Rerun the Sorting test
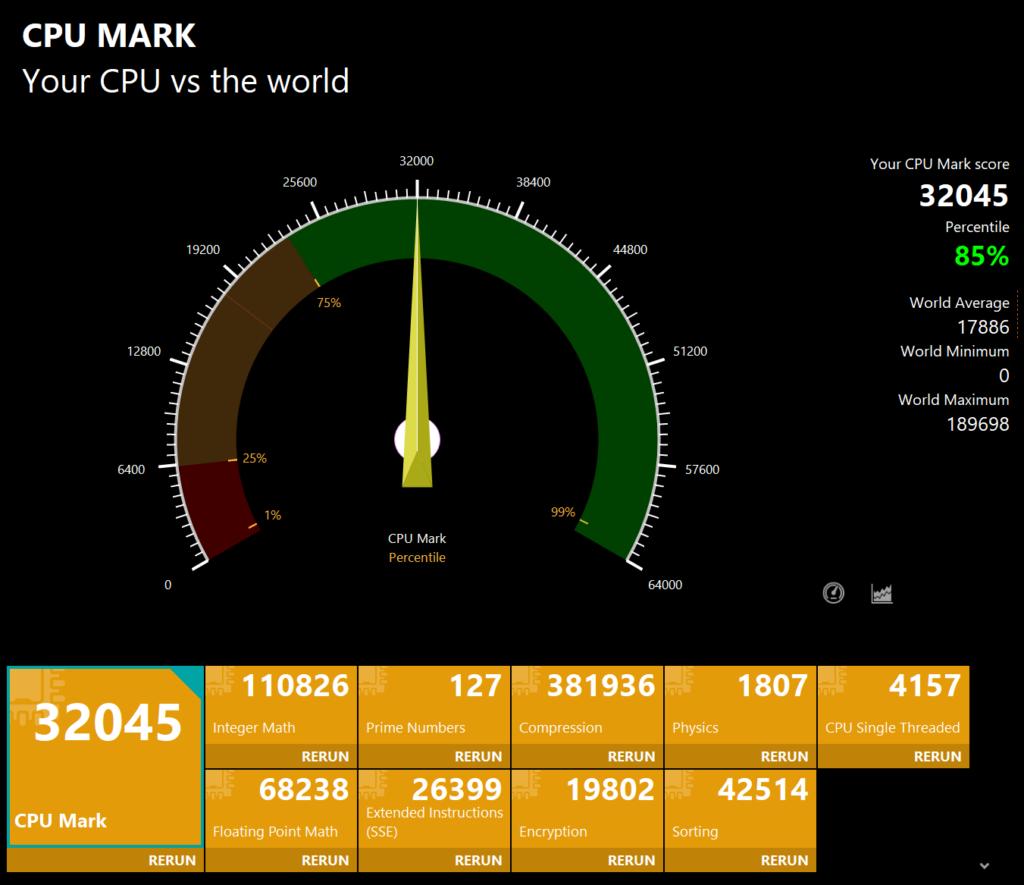Screen dimensions: 1024x885 (x=784, y=860)
